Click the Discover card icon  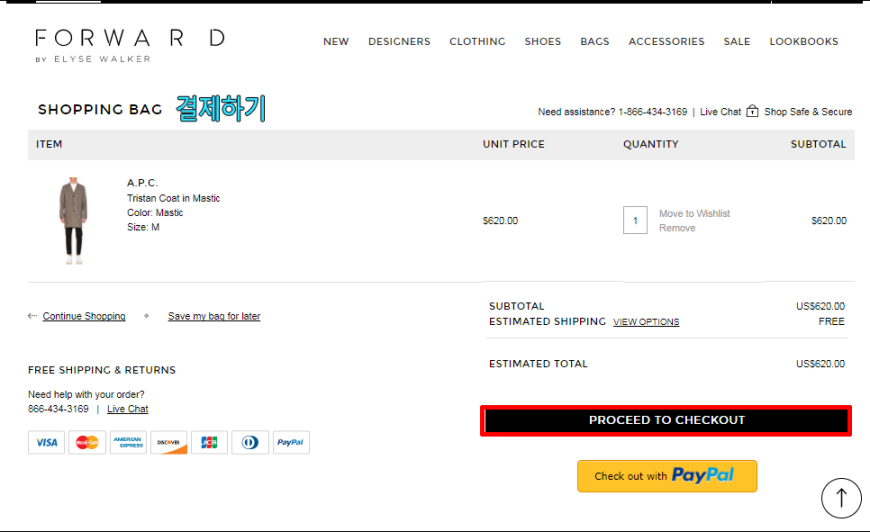pos(169,442)
